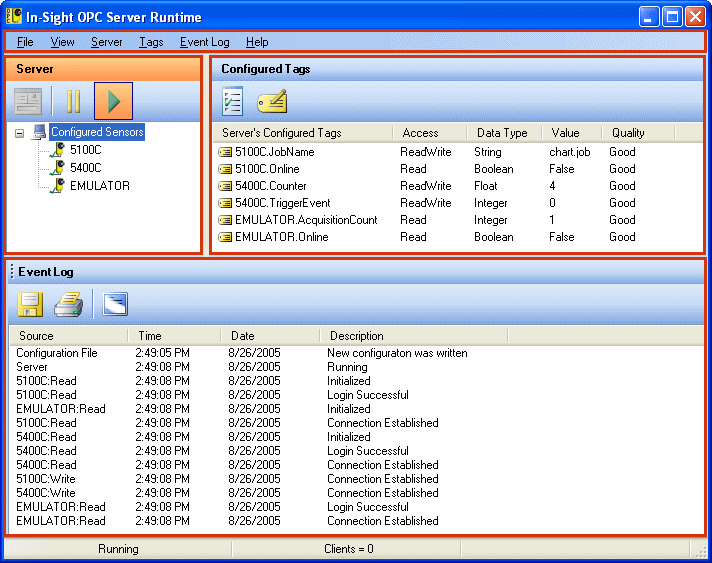Viewport: 712px width, 563px height.
Task: Save the event log with the floppy icon
Action: click(x=30, y=304)
